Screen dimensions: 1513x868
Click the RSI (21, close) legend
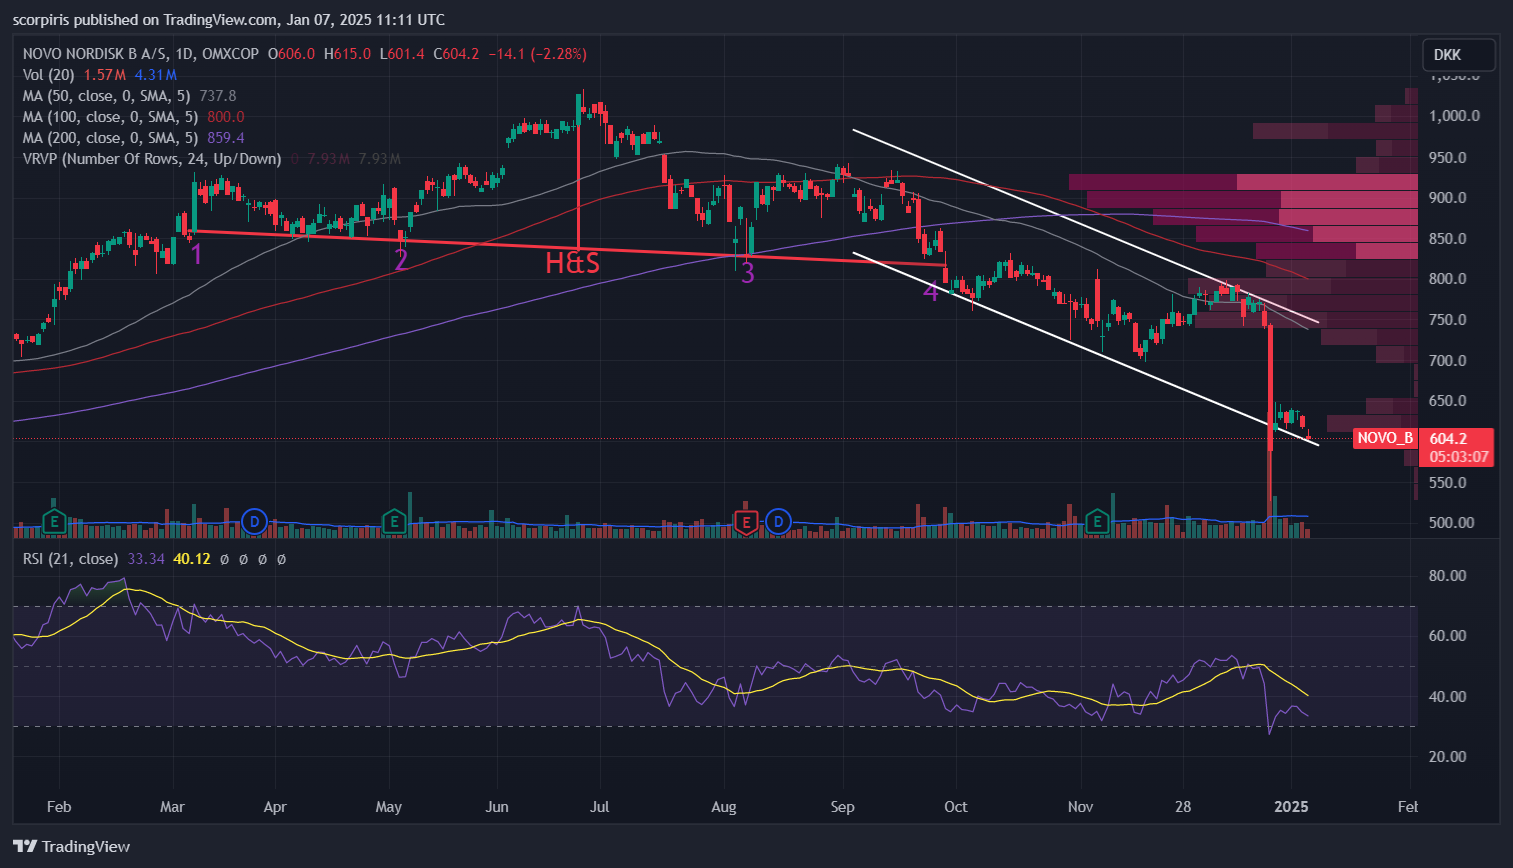click(70, 559)
